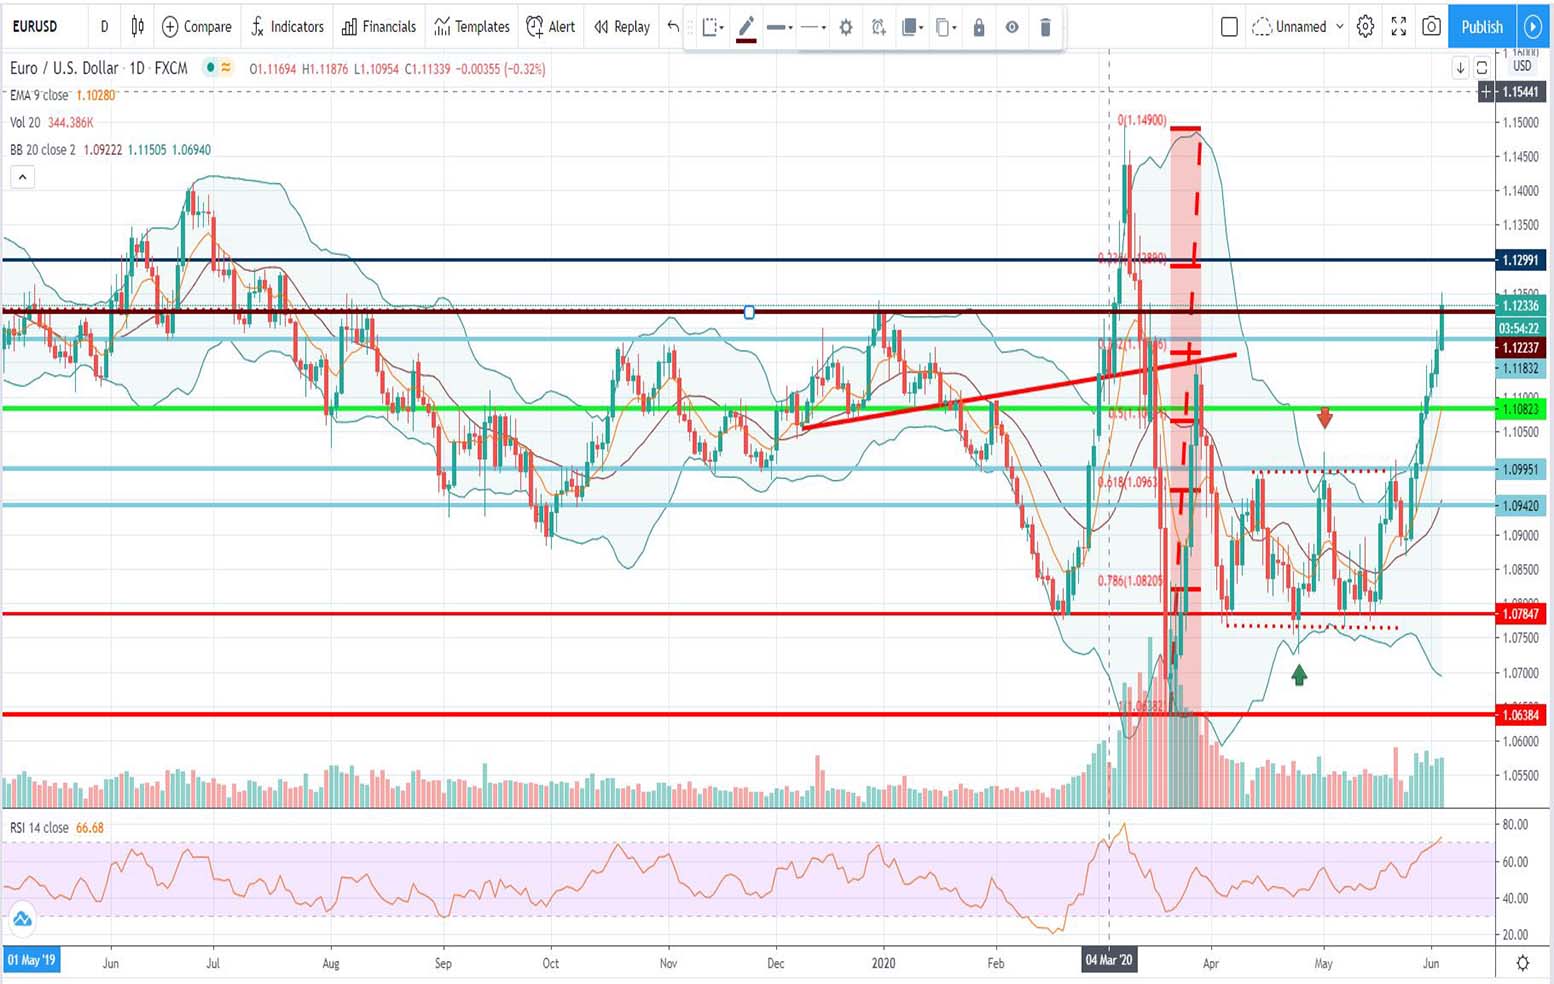Open the Financials menu
The image size is (1554, 984).
pyautogui.click(x=379, y=27)
